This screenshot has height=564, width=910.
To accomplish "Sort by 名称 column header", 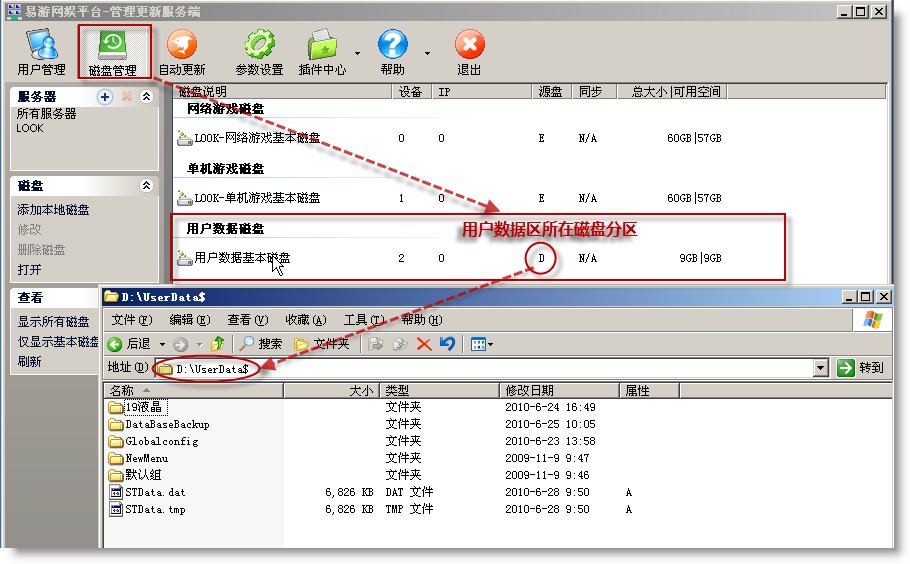I will pos(193,391).
